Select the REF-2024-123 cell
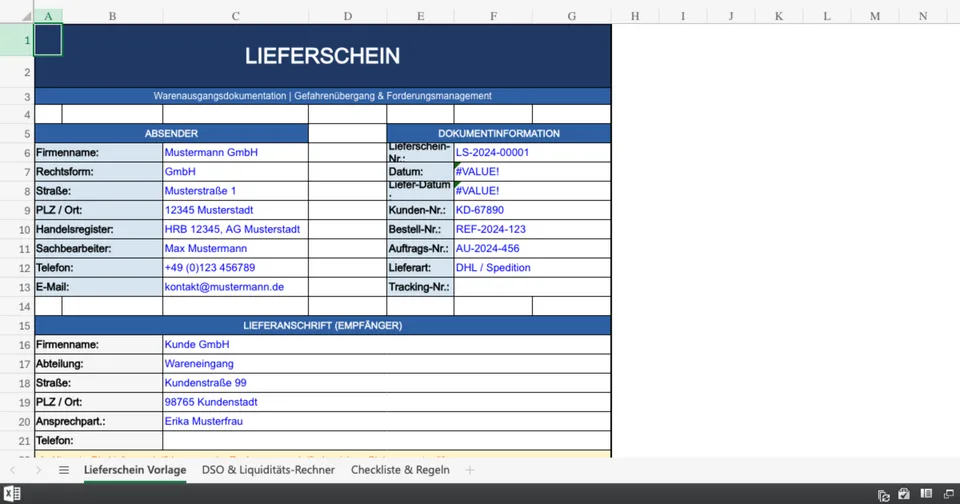Viewport: 960px width, 504px height. pos(532,229)
